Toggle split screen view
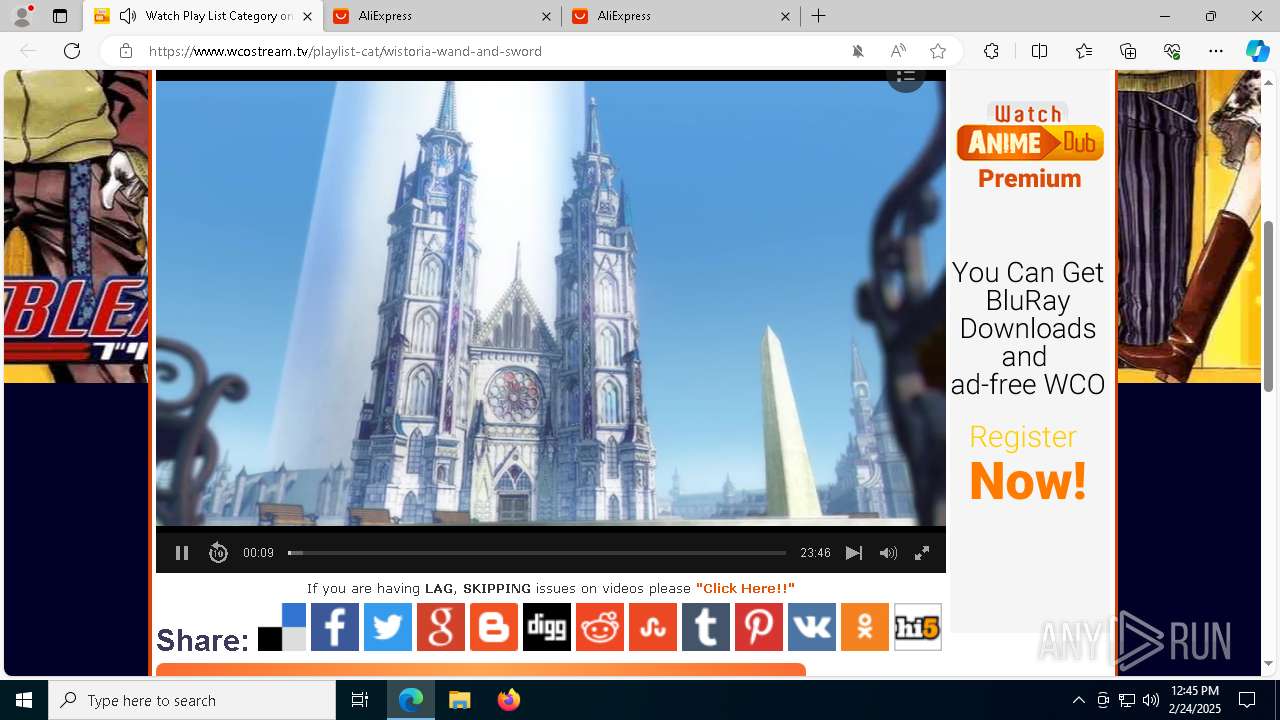 (1039, 51)
